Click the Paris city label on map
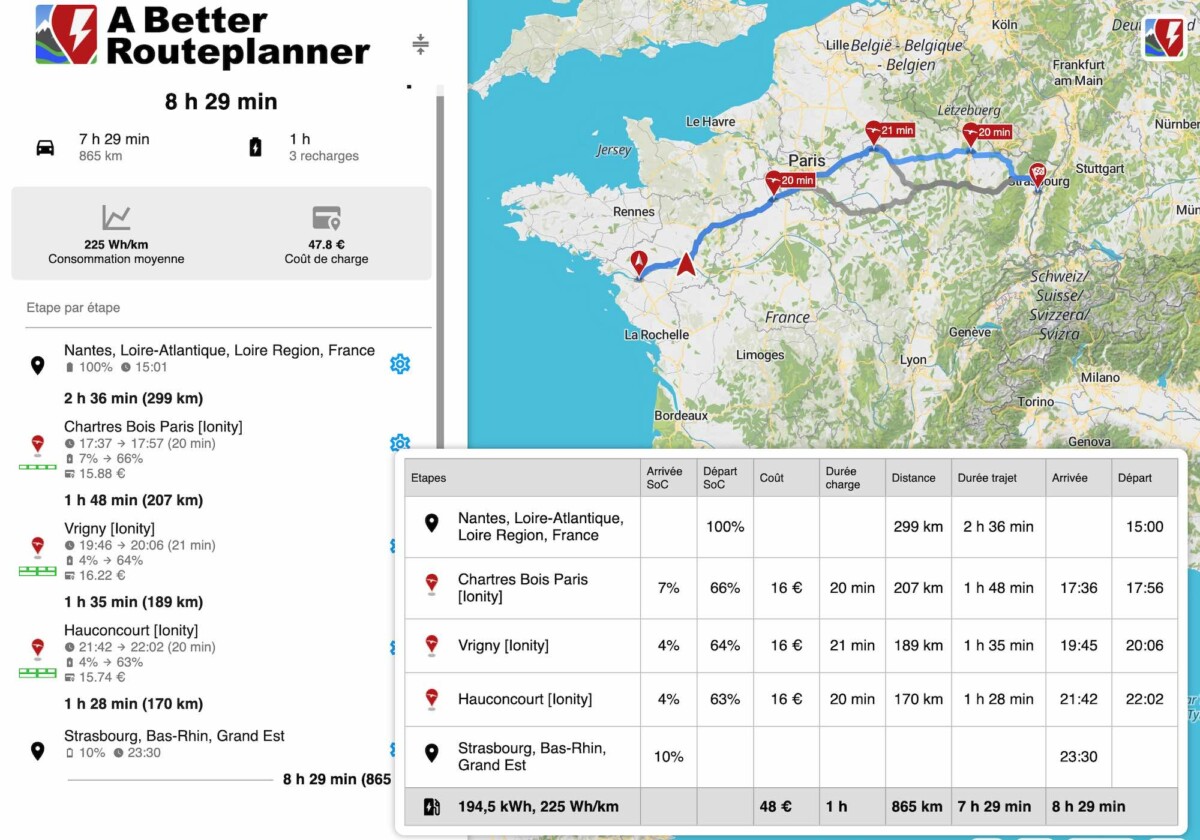 pos(807,160)
